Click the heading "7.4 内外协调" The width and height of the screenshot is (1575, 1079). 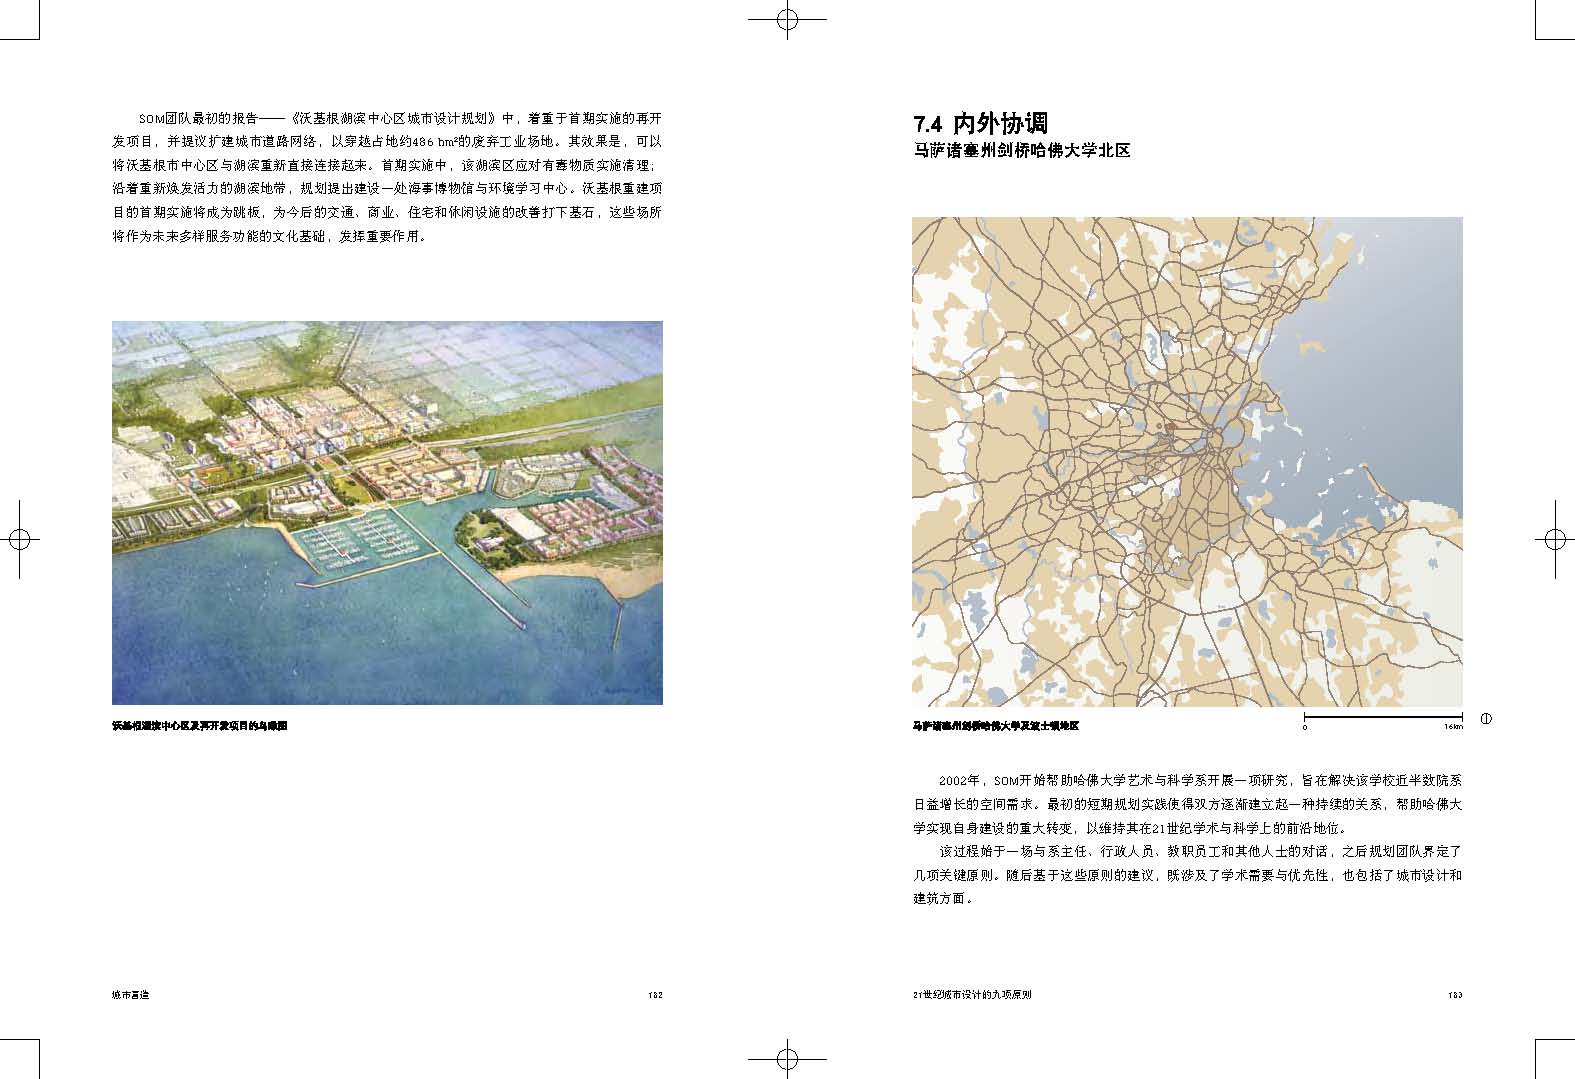click(979, 124)
